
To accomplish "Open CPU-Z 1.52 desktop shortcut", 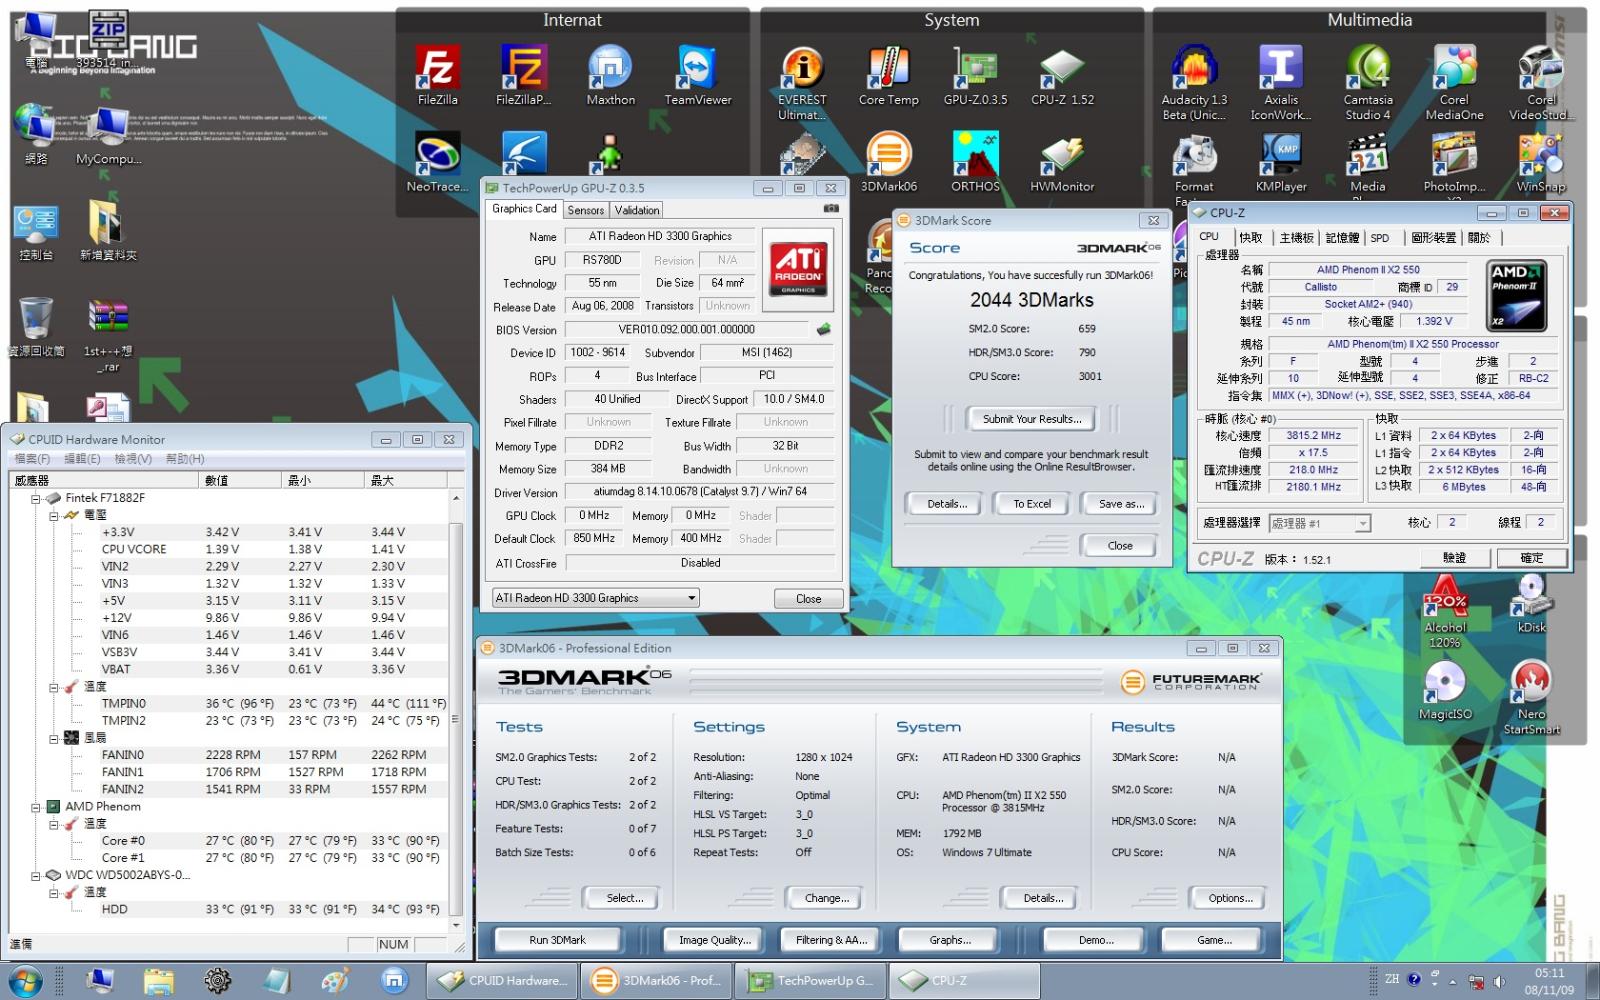I will tap(1062, 76).
